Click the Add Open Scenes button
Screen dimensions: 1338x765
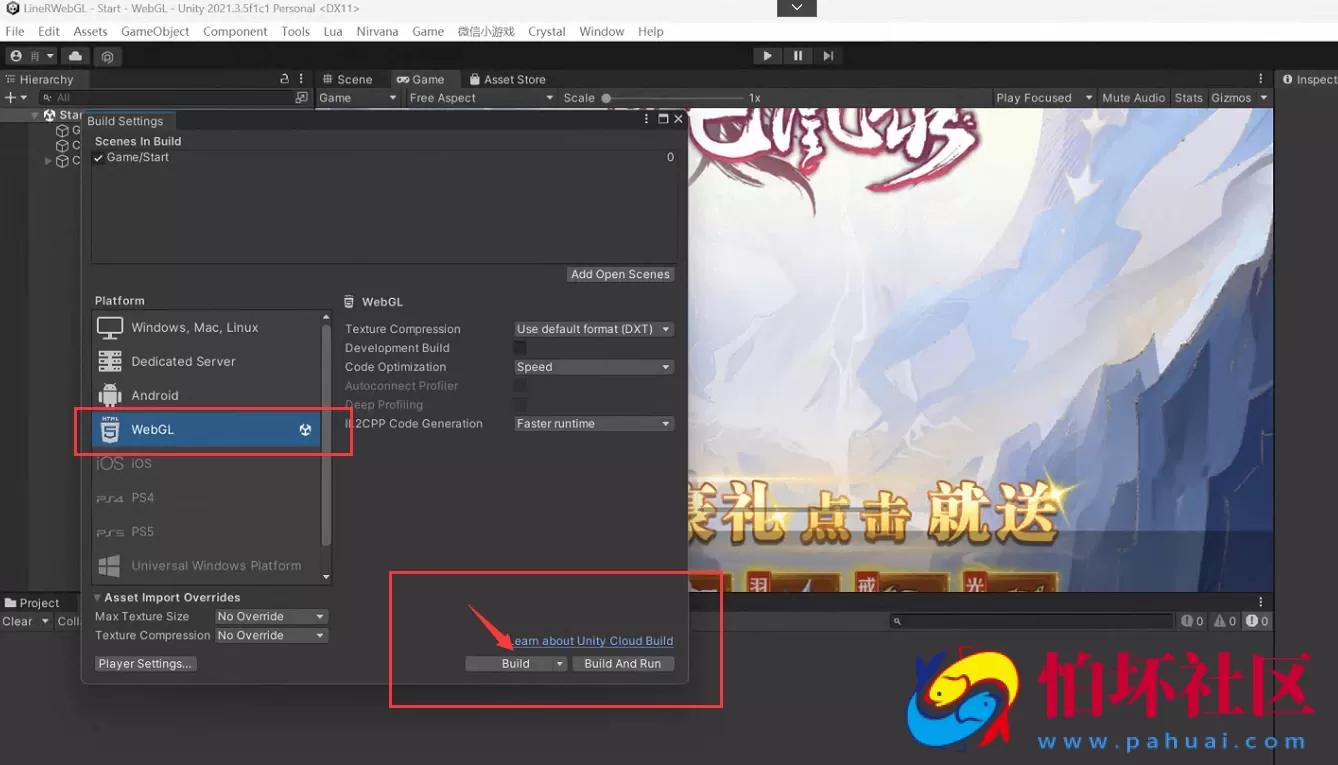[x=620, y=274]
